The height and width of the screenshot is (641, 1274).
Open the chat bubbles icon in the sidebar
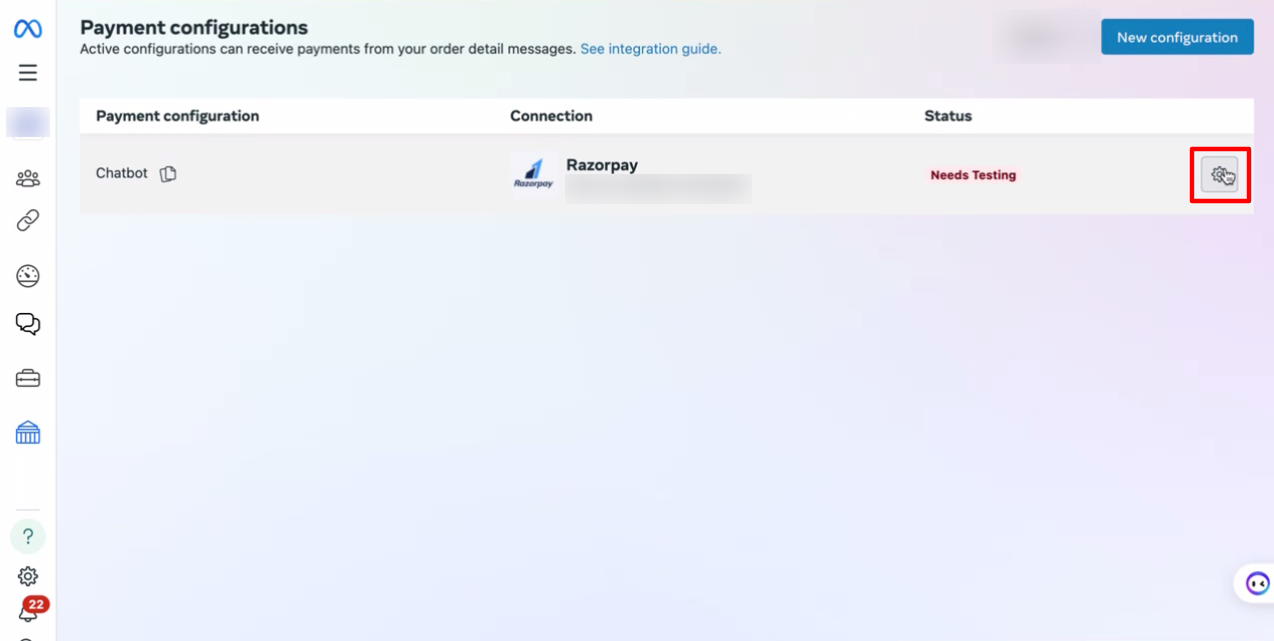point(28,324)
